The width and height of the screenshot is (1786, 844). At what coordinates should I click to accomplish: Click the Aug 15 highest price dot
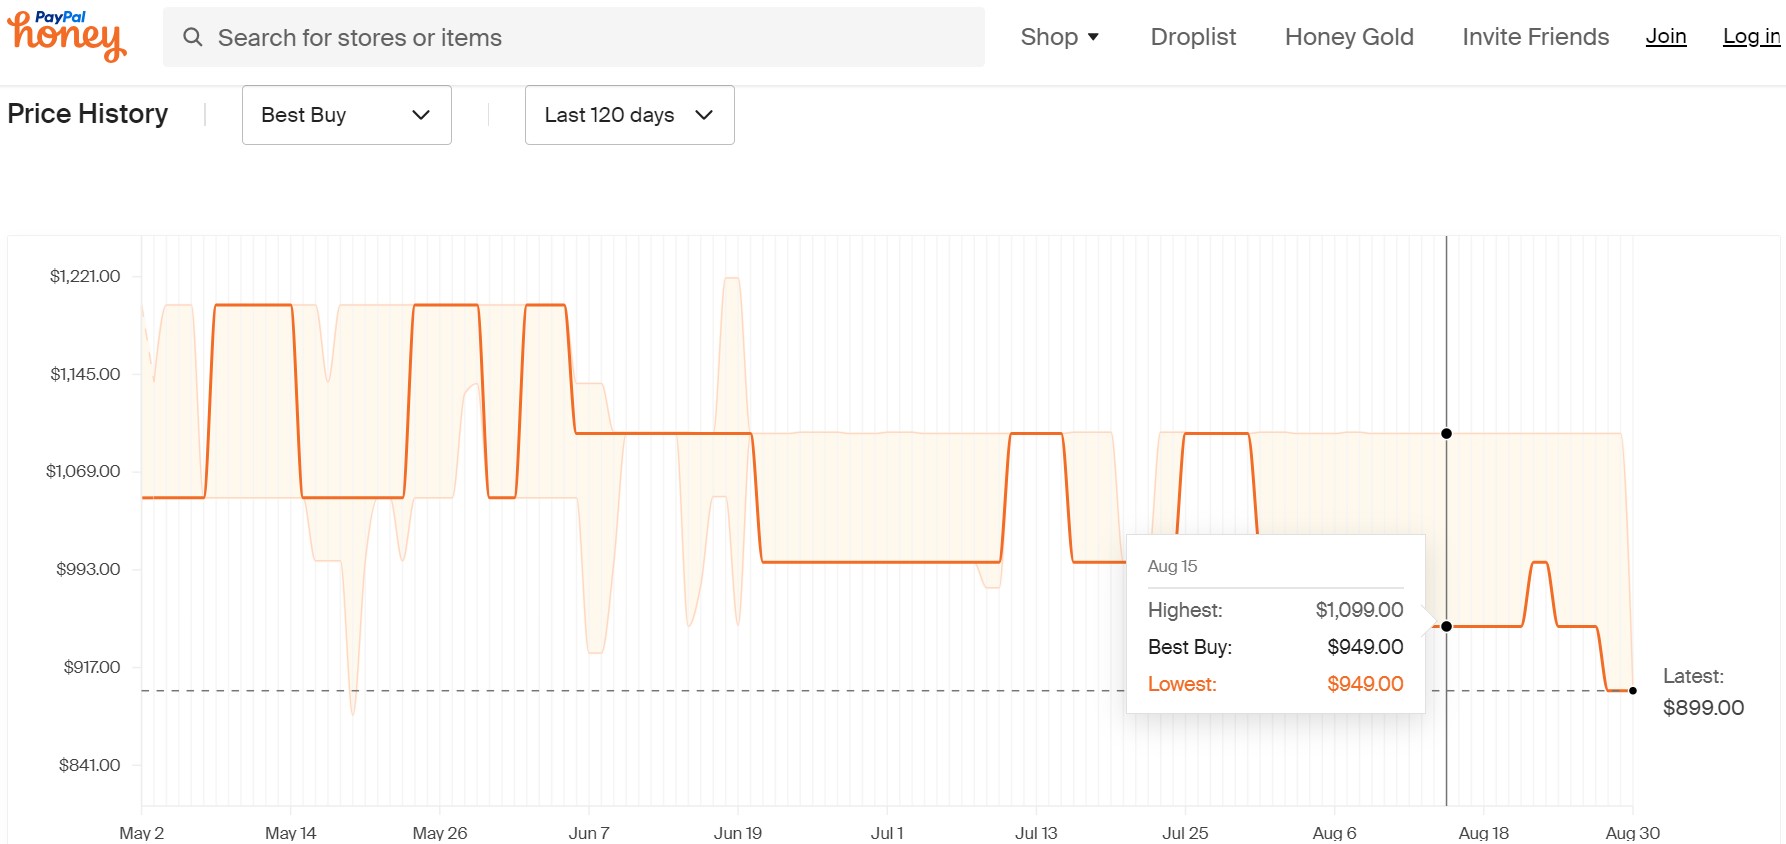pyautogui.click(x=1446, y=434)
